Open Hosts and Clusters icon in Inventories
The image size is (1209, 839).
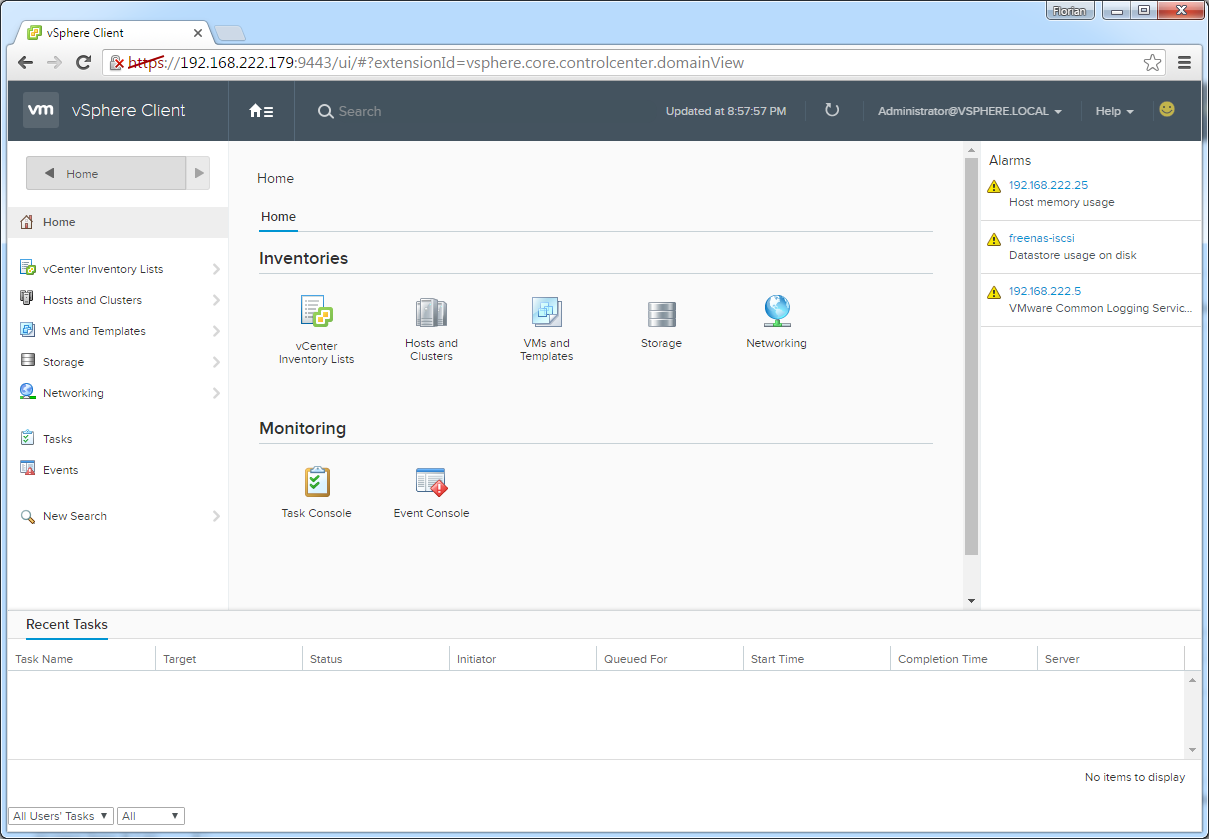point(431,312)
